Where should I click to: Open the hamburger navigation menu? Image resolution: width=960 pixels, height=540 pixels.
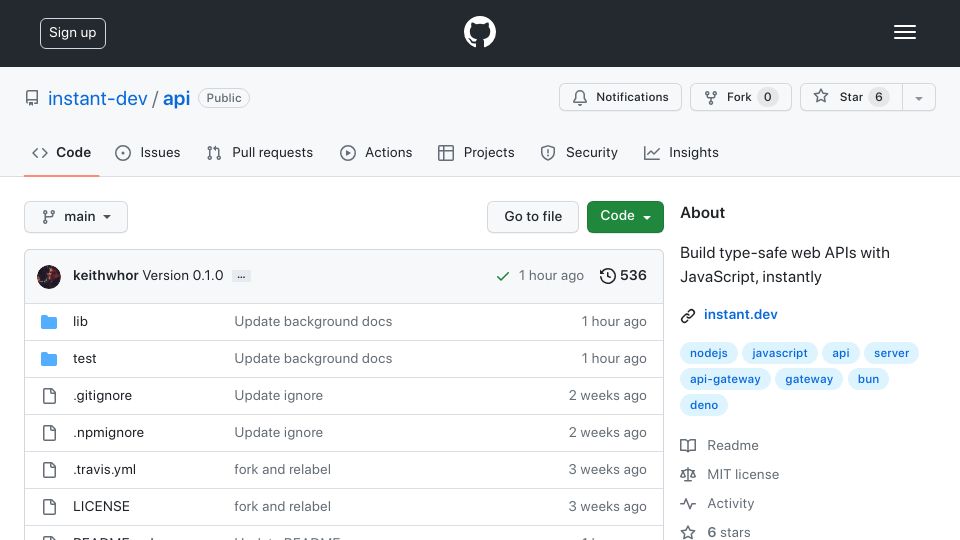click(904, 32)
